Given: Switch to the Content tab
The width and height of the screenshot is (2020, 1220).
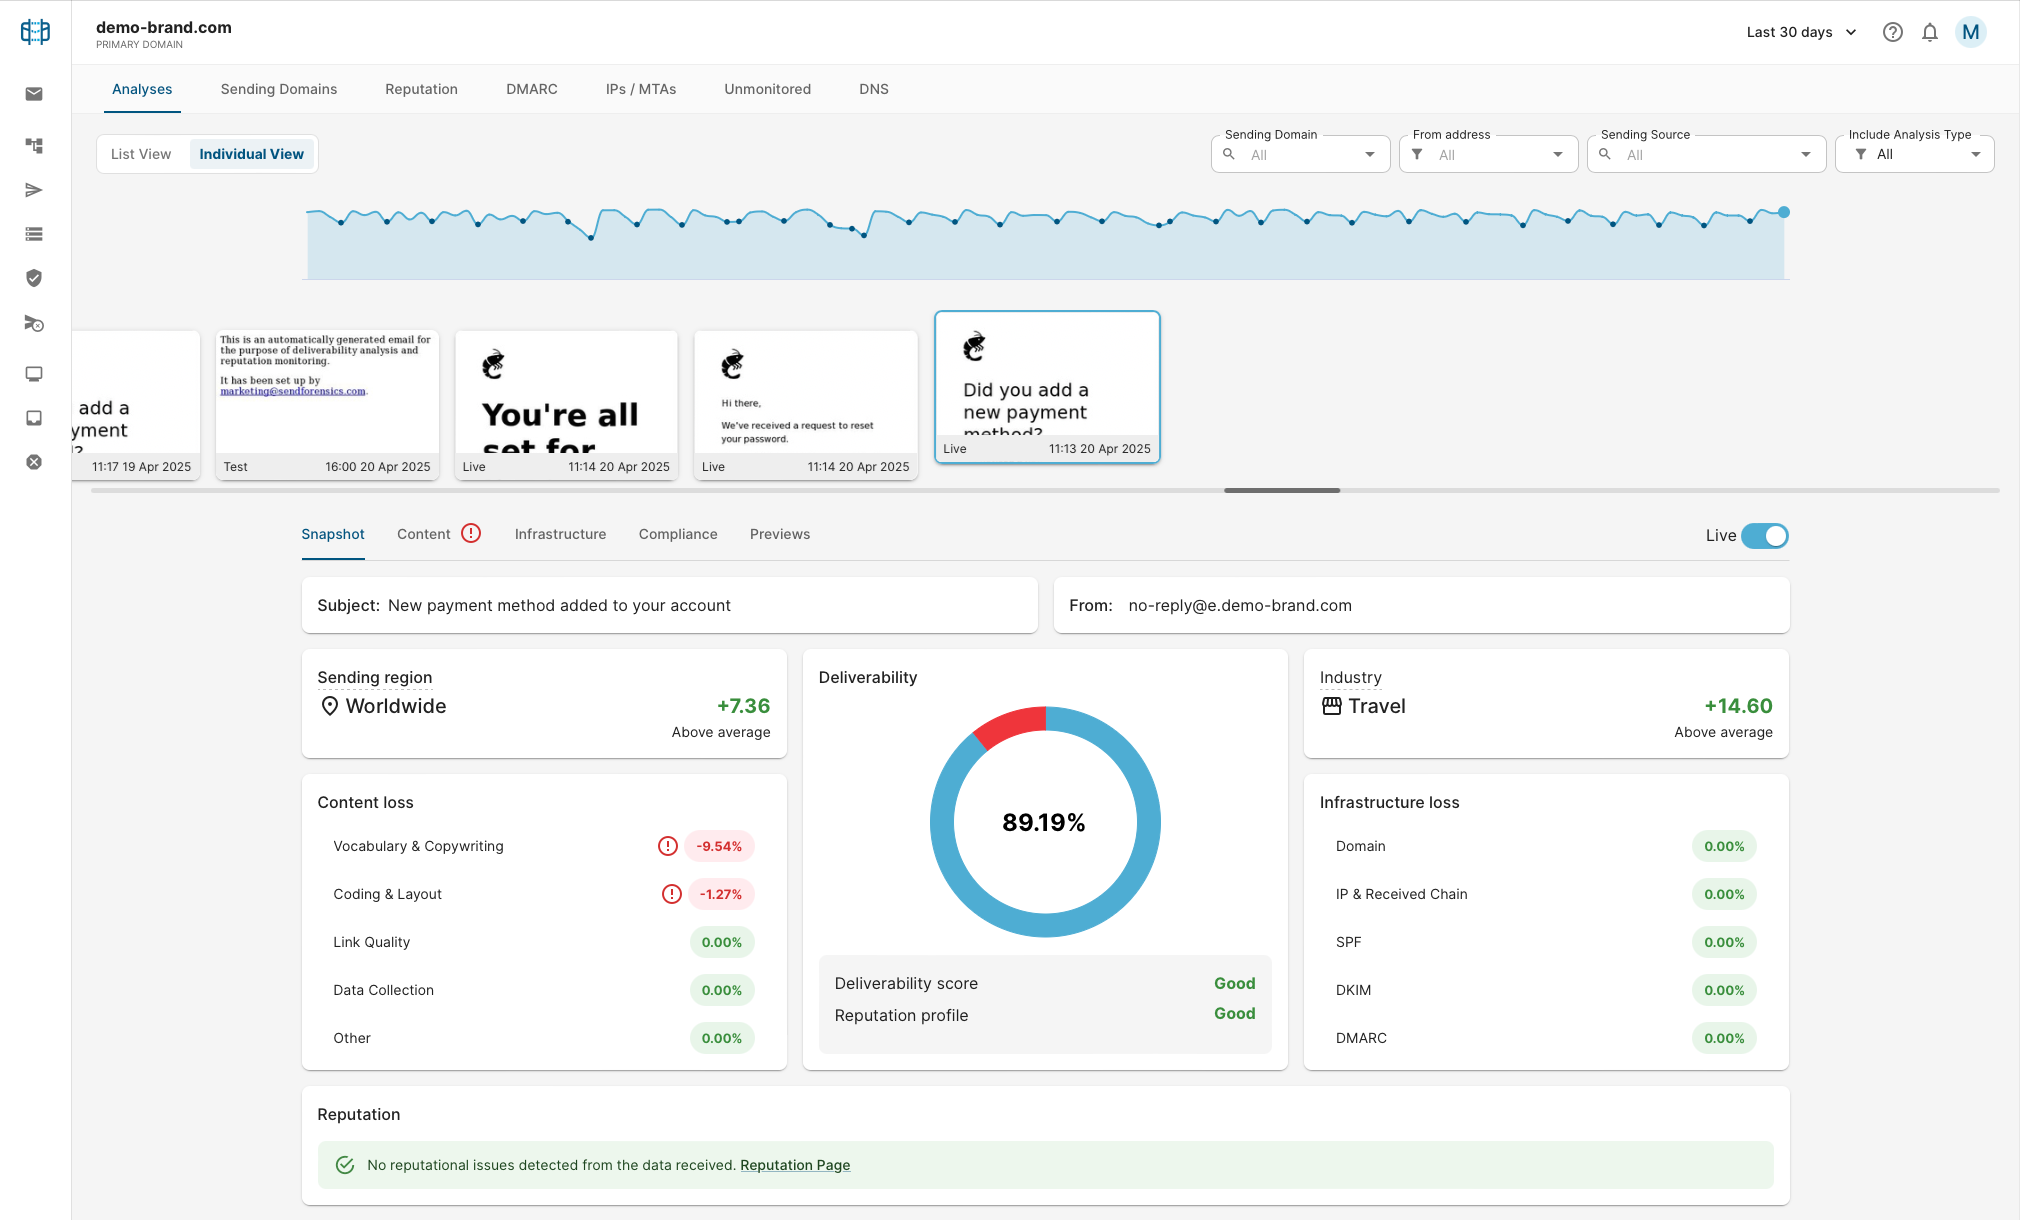Looking at the screenshot, I should 424,534.
